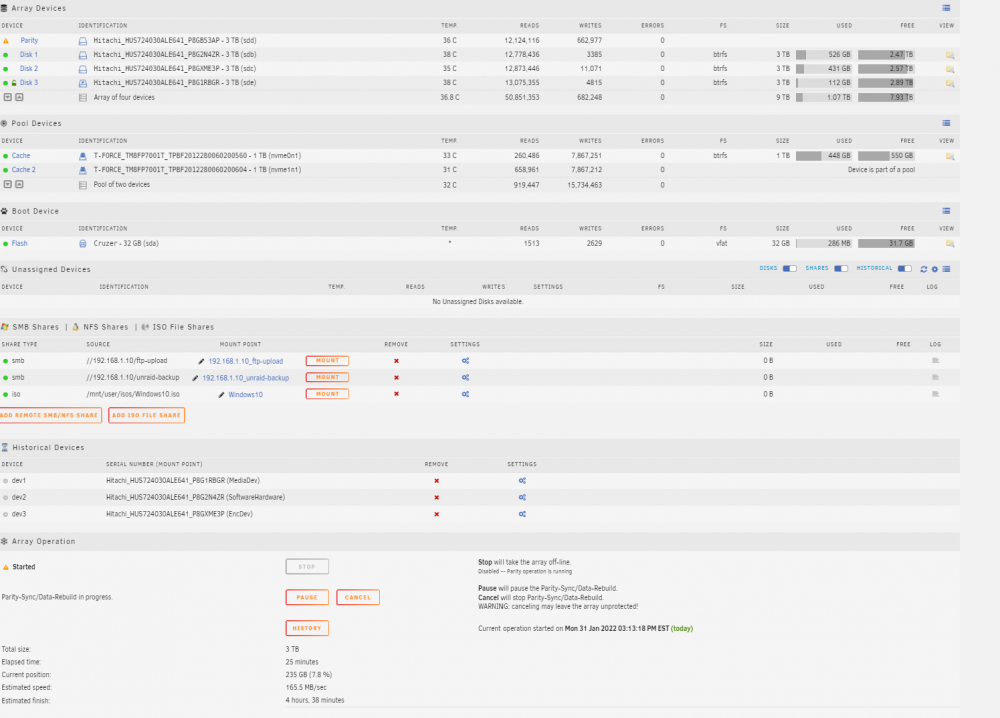Browse Disk 2 contents via folder icon
Viewport: 1000px width, 718px height.
point(950,70)
